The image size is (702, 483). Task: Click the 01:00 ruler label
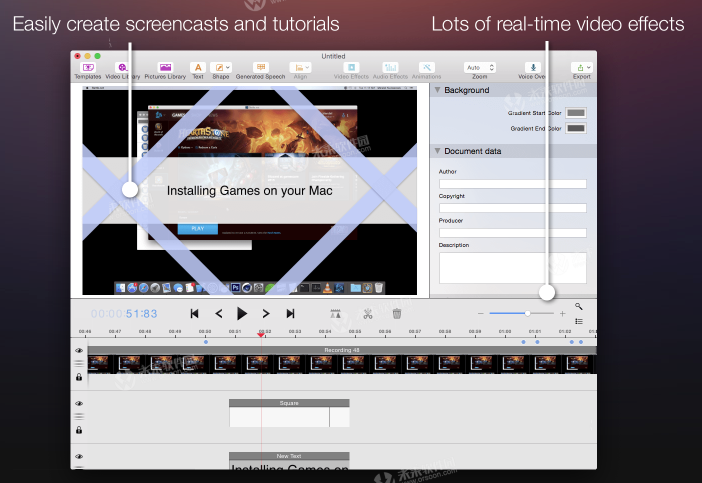coord(505,331)
